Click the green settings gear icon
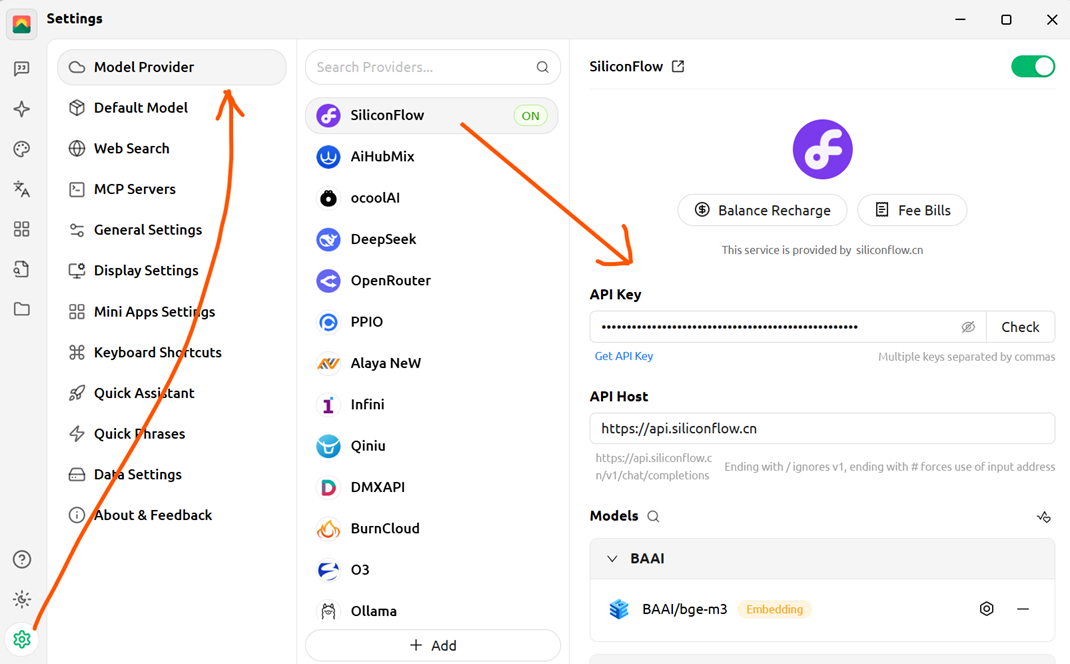Viewport: 1070px width, 664px height. click(22, 639)
